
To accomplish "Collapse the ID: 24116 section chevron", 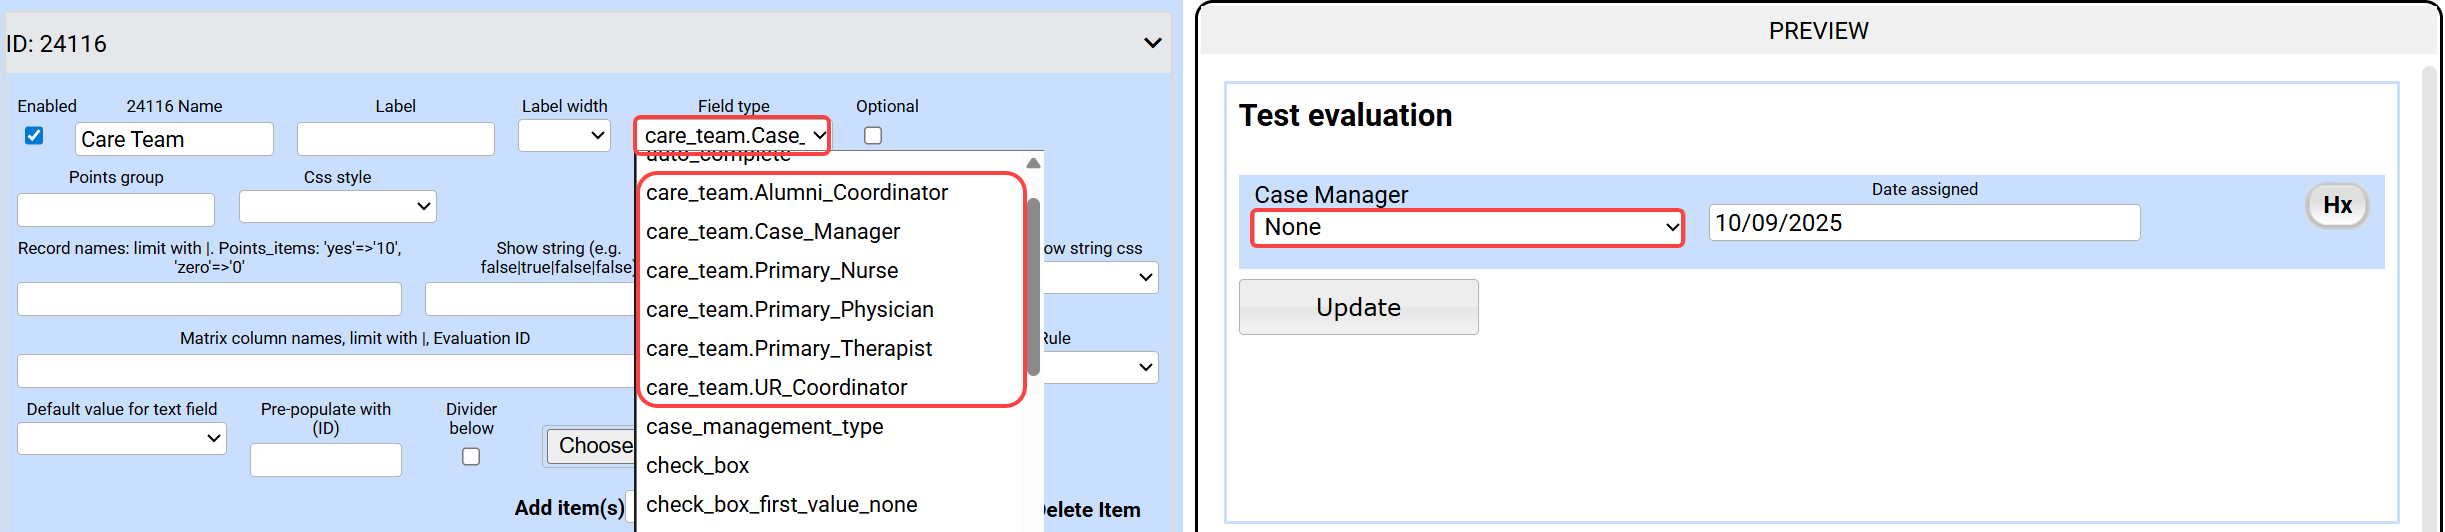I will coord(1152,43).
